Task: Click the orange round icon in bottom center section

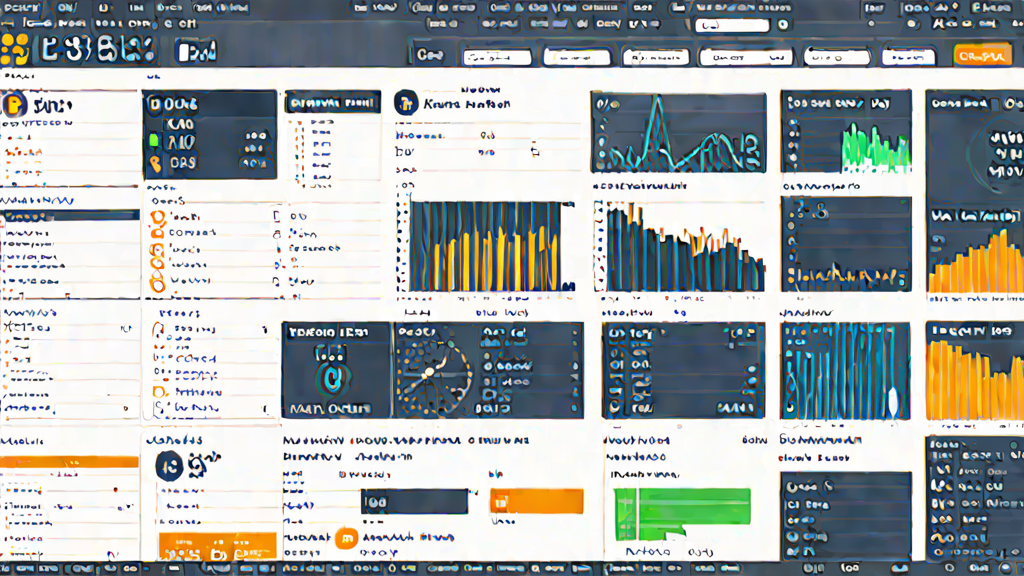Action: coord(346,538)
